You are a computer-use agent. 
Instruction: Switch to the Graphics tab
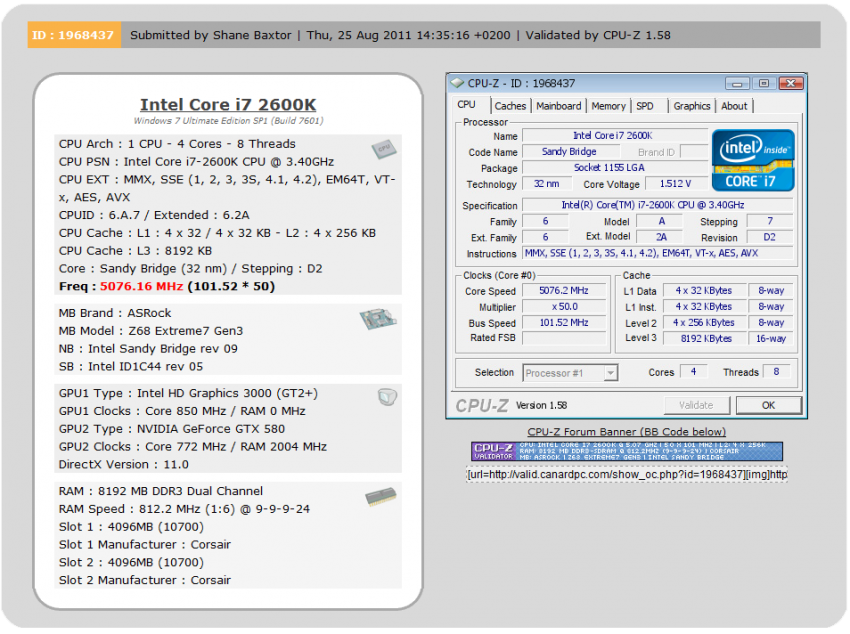pyautogui.click(x=692, y=106)
